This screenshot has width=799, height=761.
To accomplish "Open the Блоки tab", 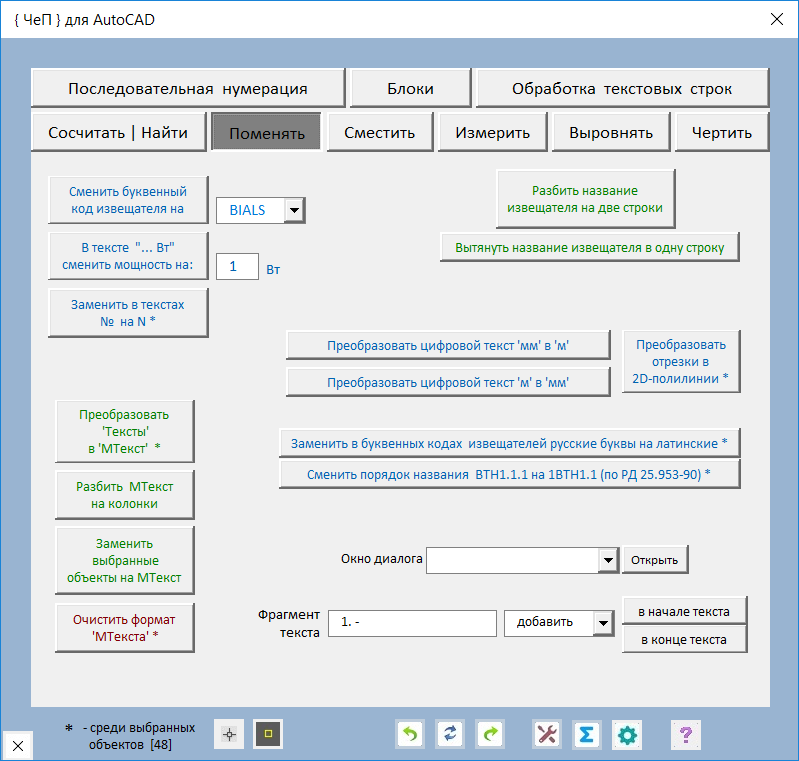I will coord(410,88).
